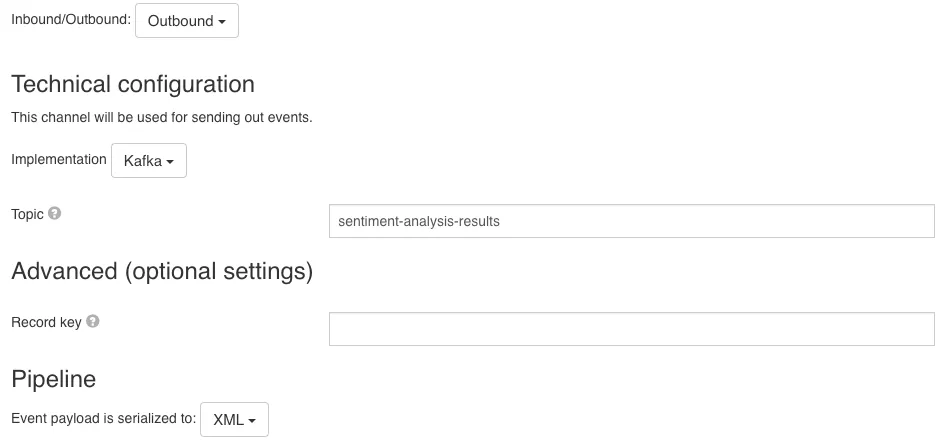Open the Inbound/Outbound direction dropdown
Screen dimensions: 948x447
(x=187, y=21)
